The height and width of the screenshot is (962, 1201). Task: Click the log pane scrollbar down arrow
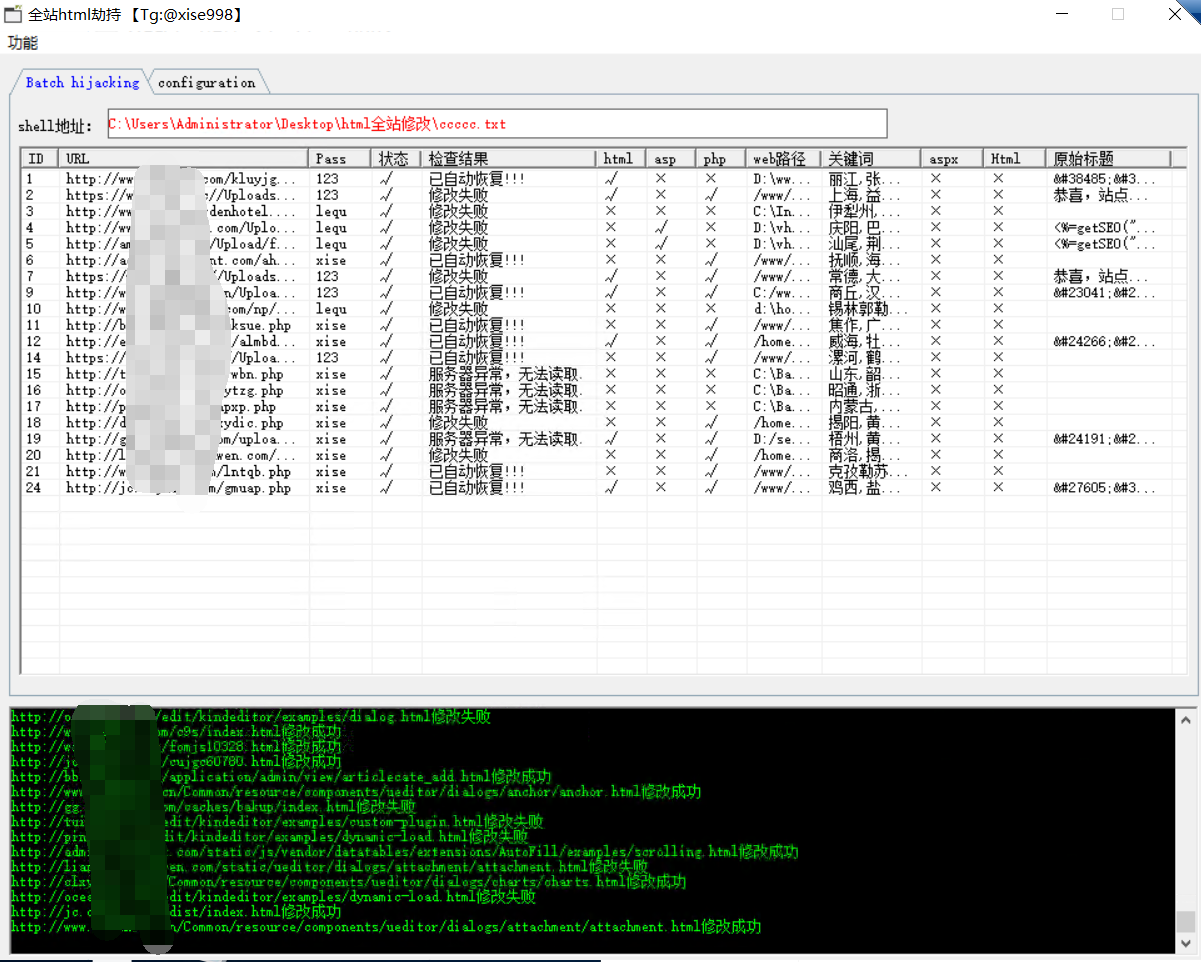pos(1186,944)
